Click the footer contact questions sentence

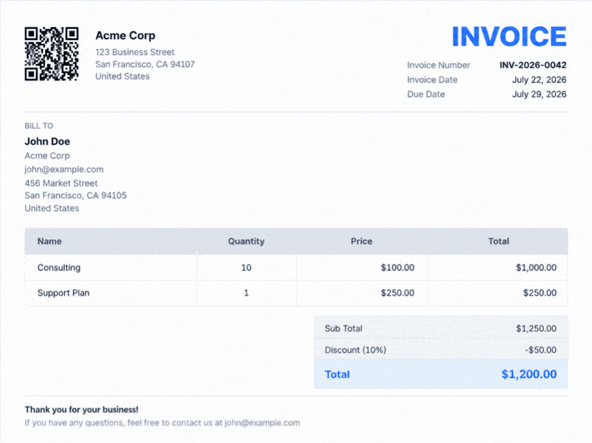click(x=162, y=423)
